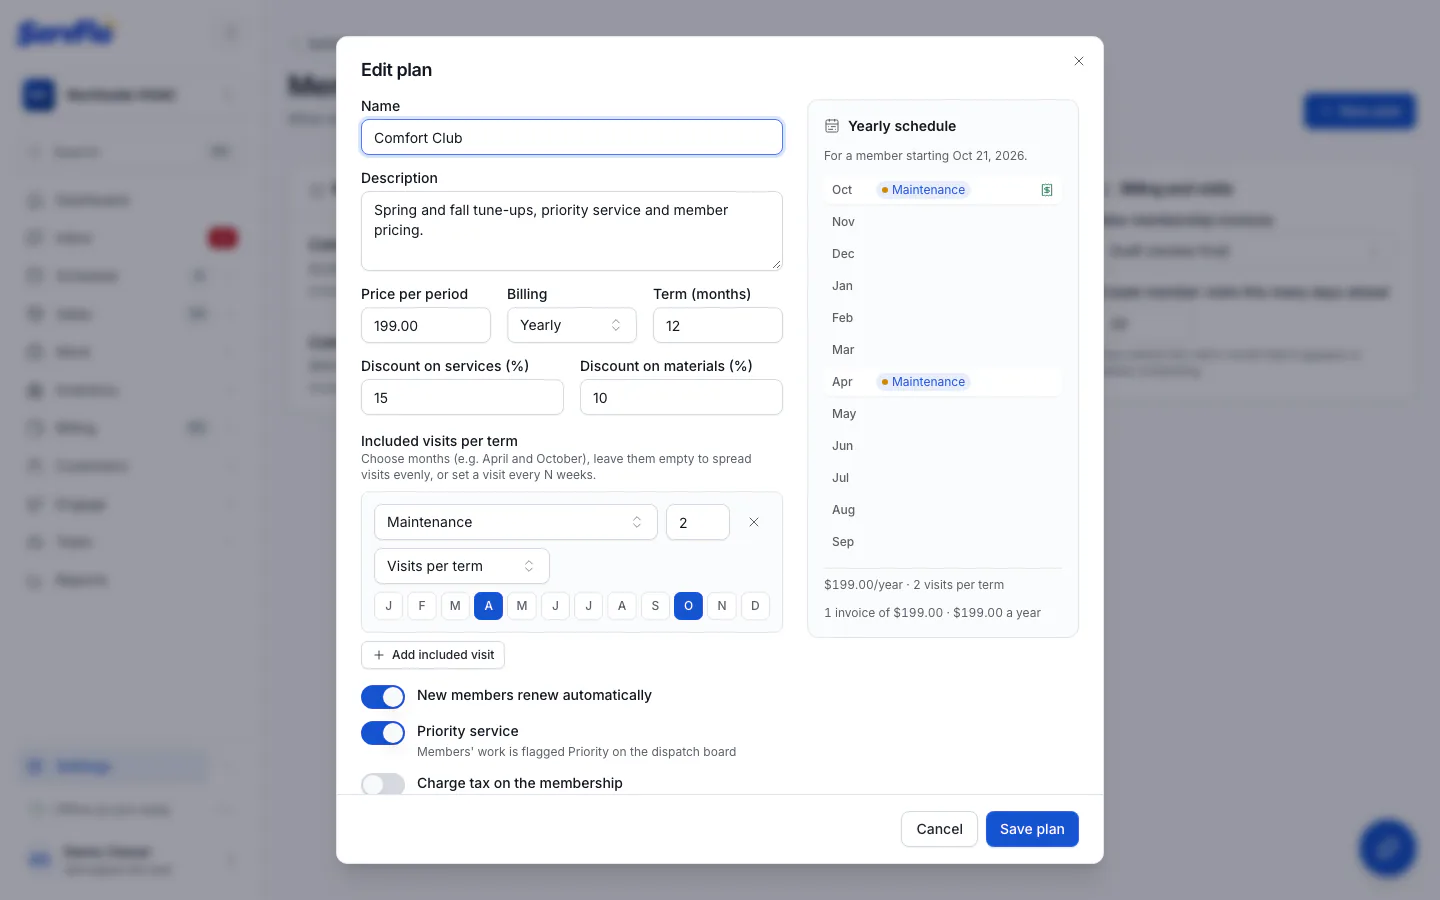Remove the Maintenance included visit row
Image resolution: width=1440 pixels, height=900 pixels.
point(754,522)
